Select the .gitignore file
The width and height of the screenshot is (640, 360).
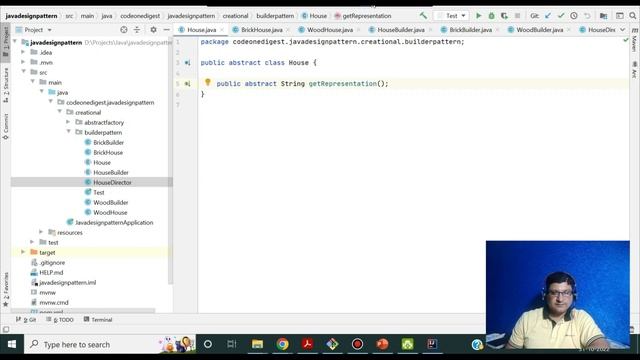[x=52, y=262]
